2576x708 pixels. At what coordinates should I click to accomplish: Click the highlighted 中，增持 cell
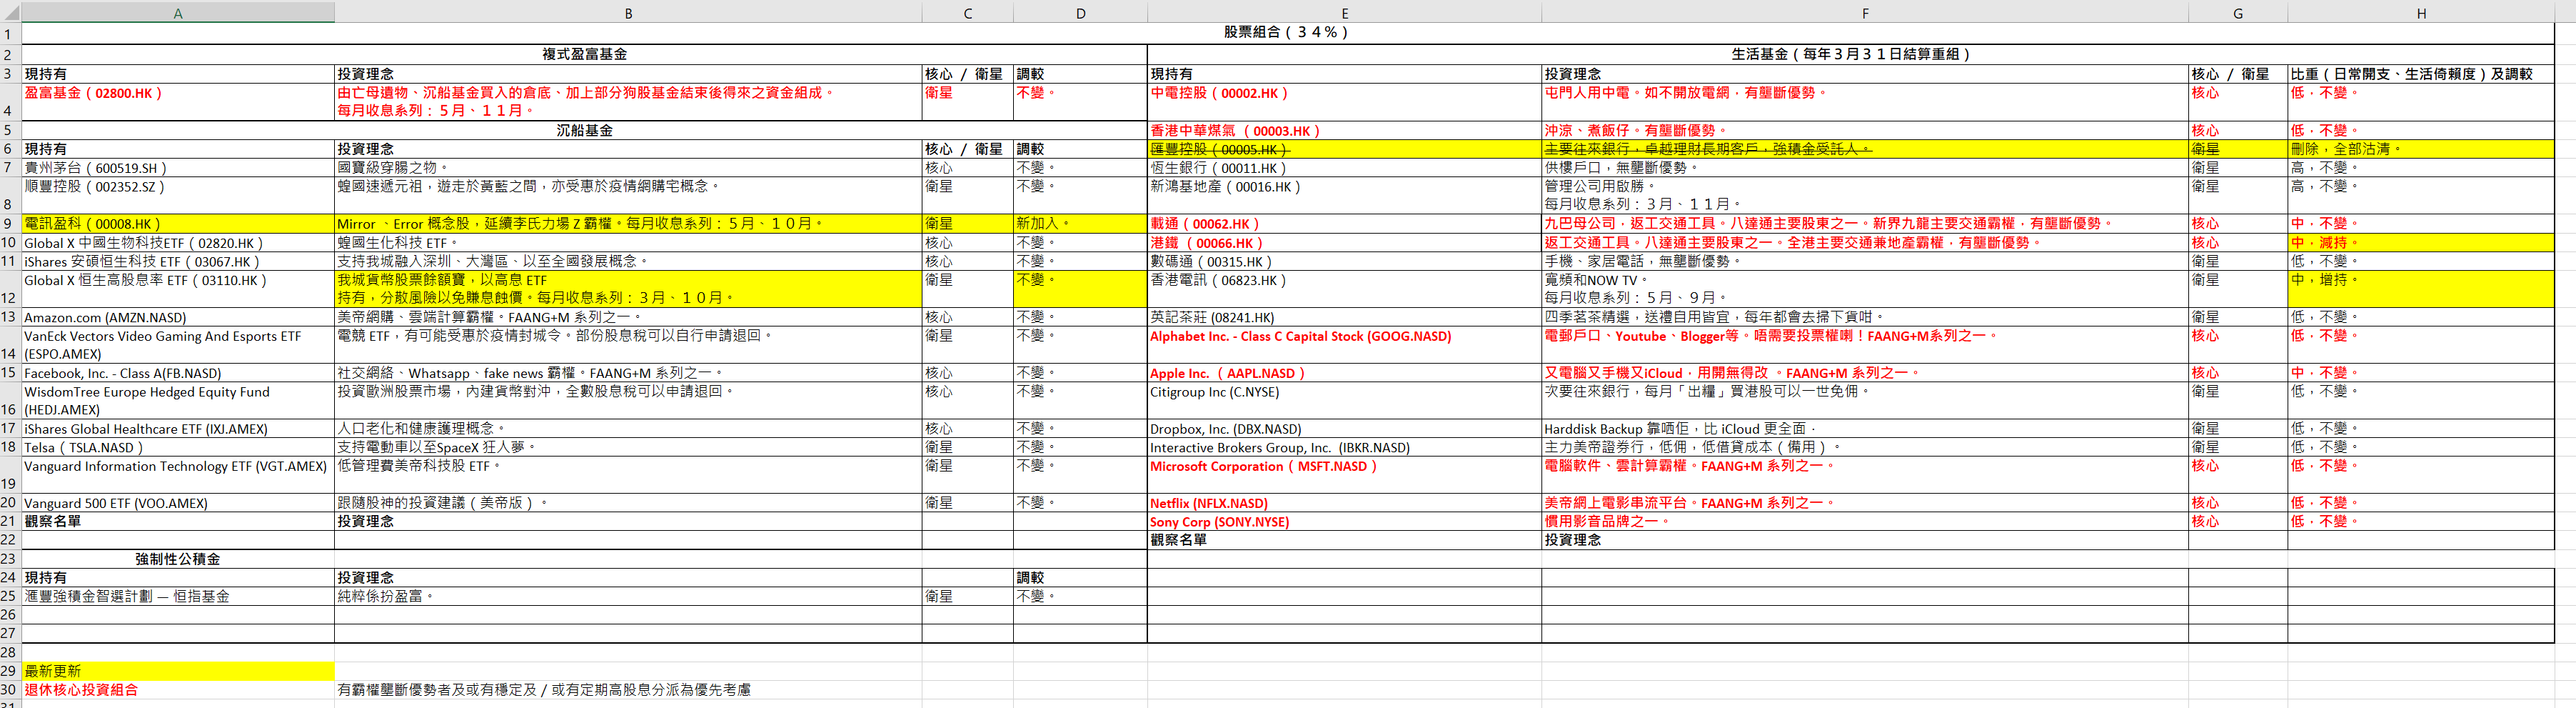coord(2420,289)
